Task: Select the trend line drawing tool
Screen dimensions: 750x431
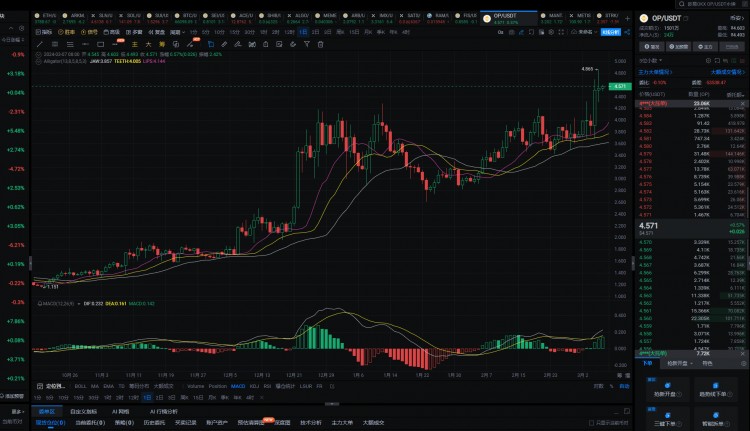Action: click(x=40, y=44)
